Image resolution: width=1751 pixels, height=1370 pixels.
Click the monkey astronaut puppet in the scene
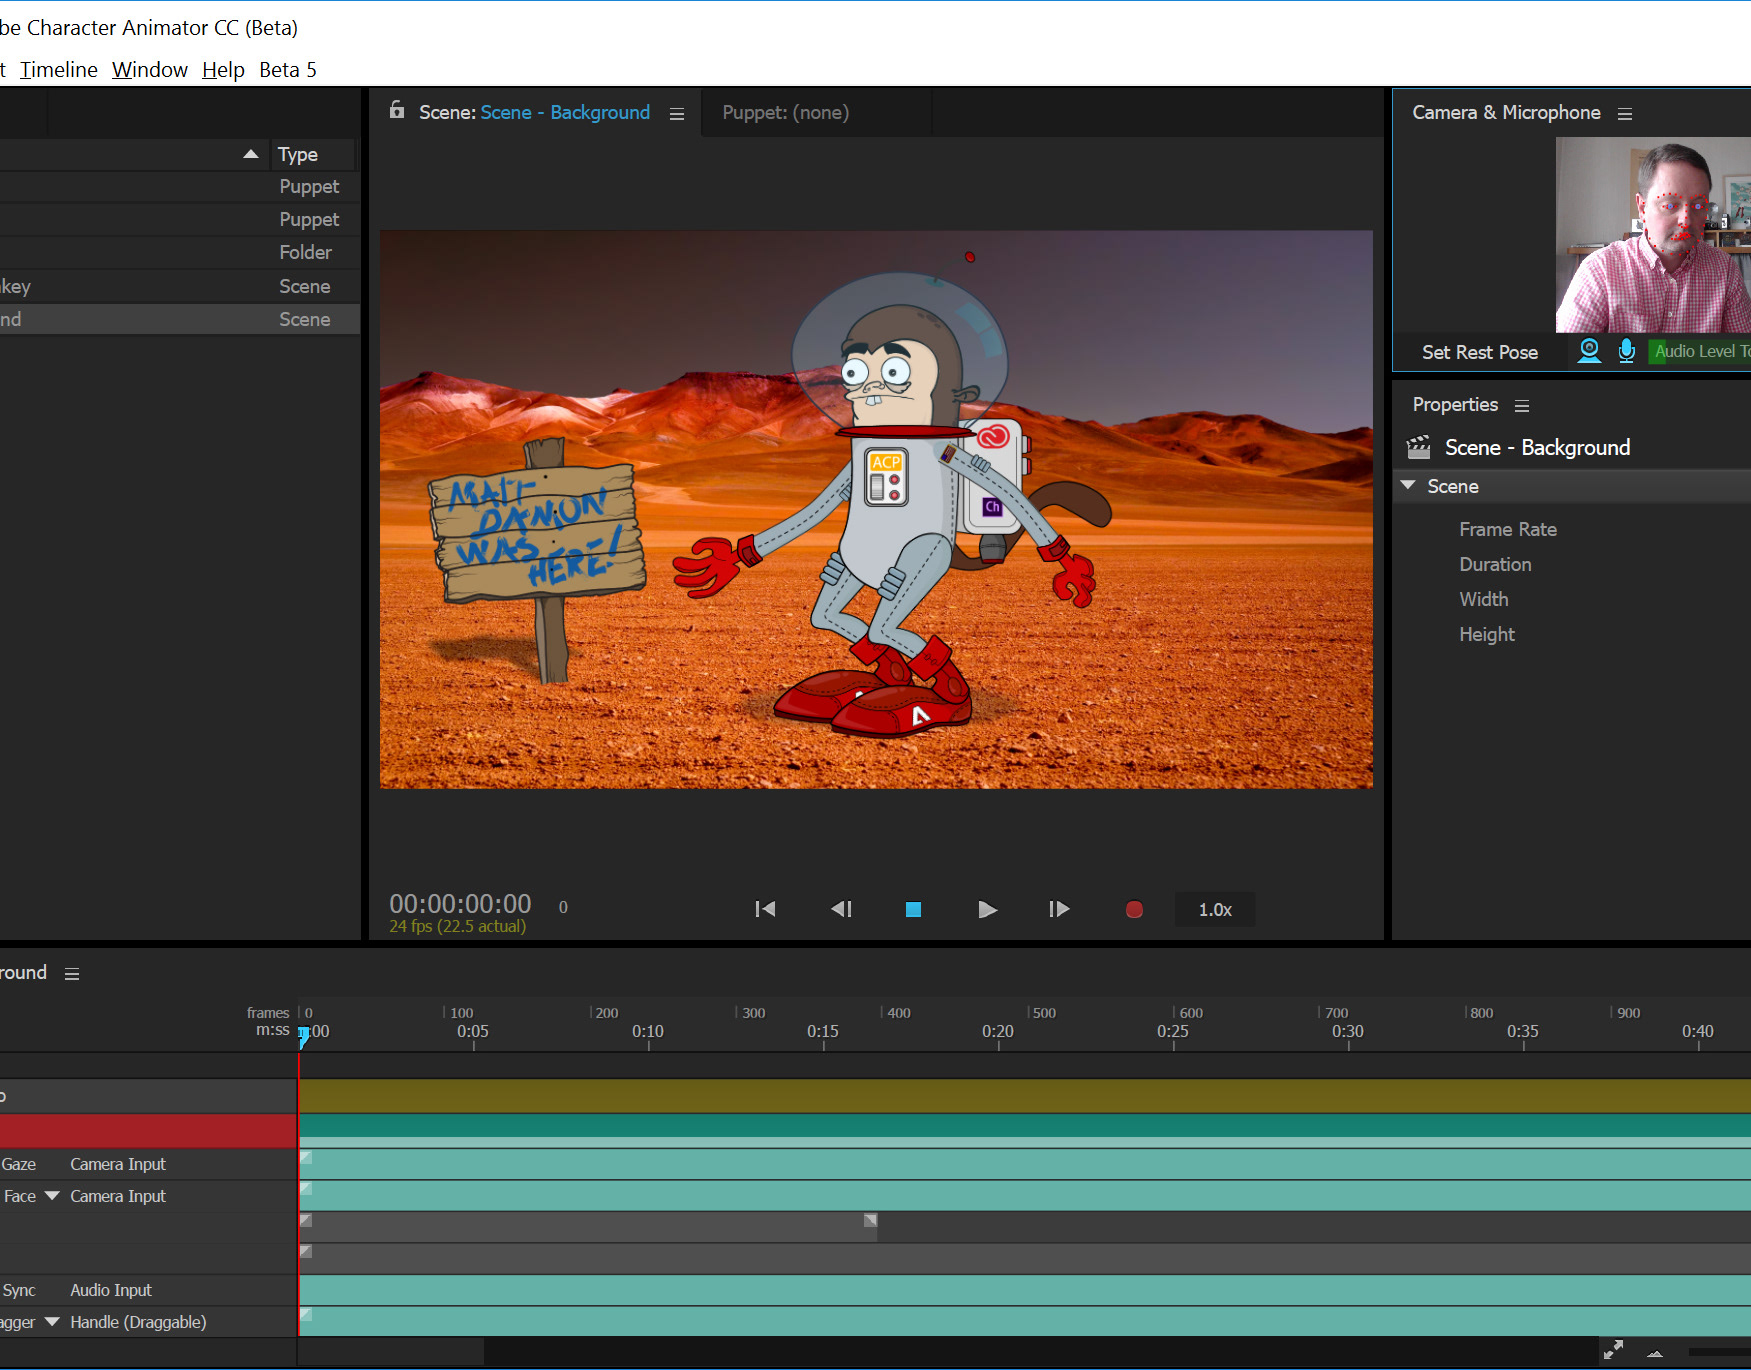[890, 505]
